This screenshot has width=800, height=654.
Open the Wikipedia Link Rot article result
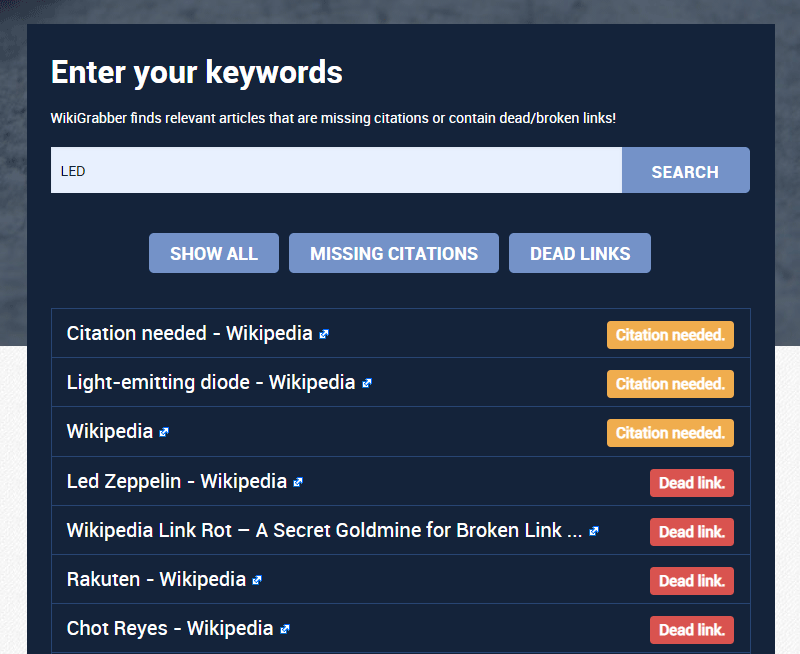[x=324, y=530]
